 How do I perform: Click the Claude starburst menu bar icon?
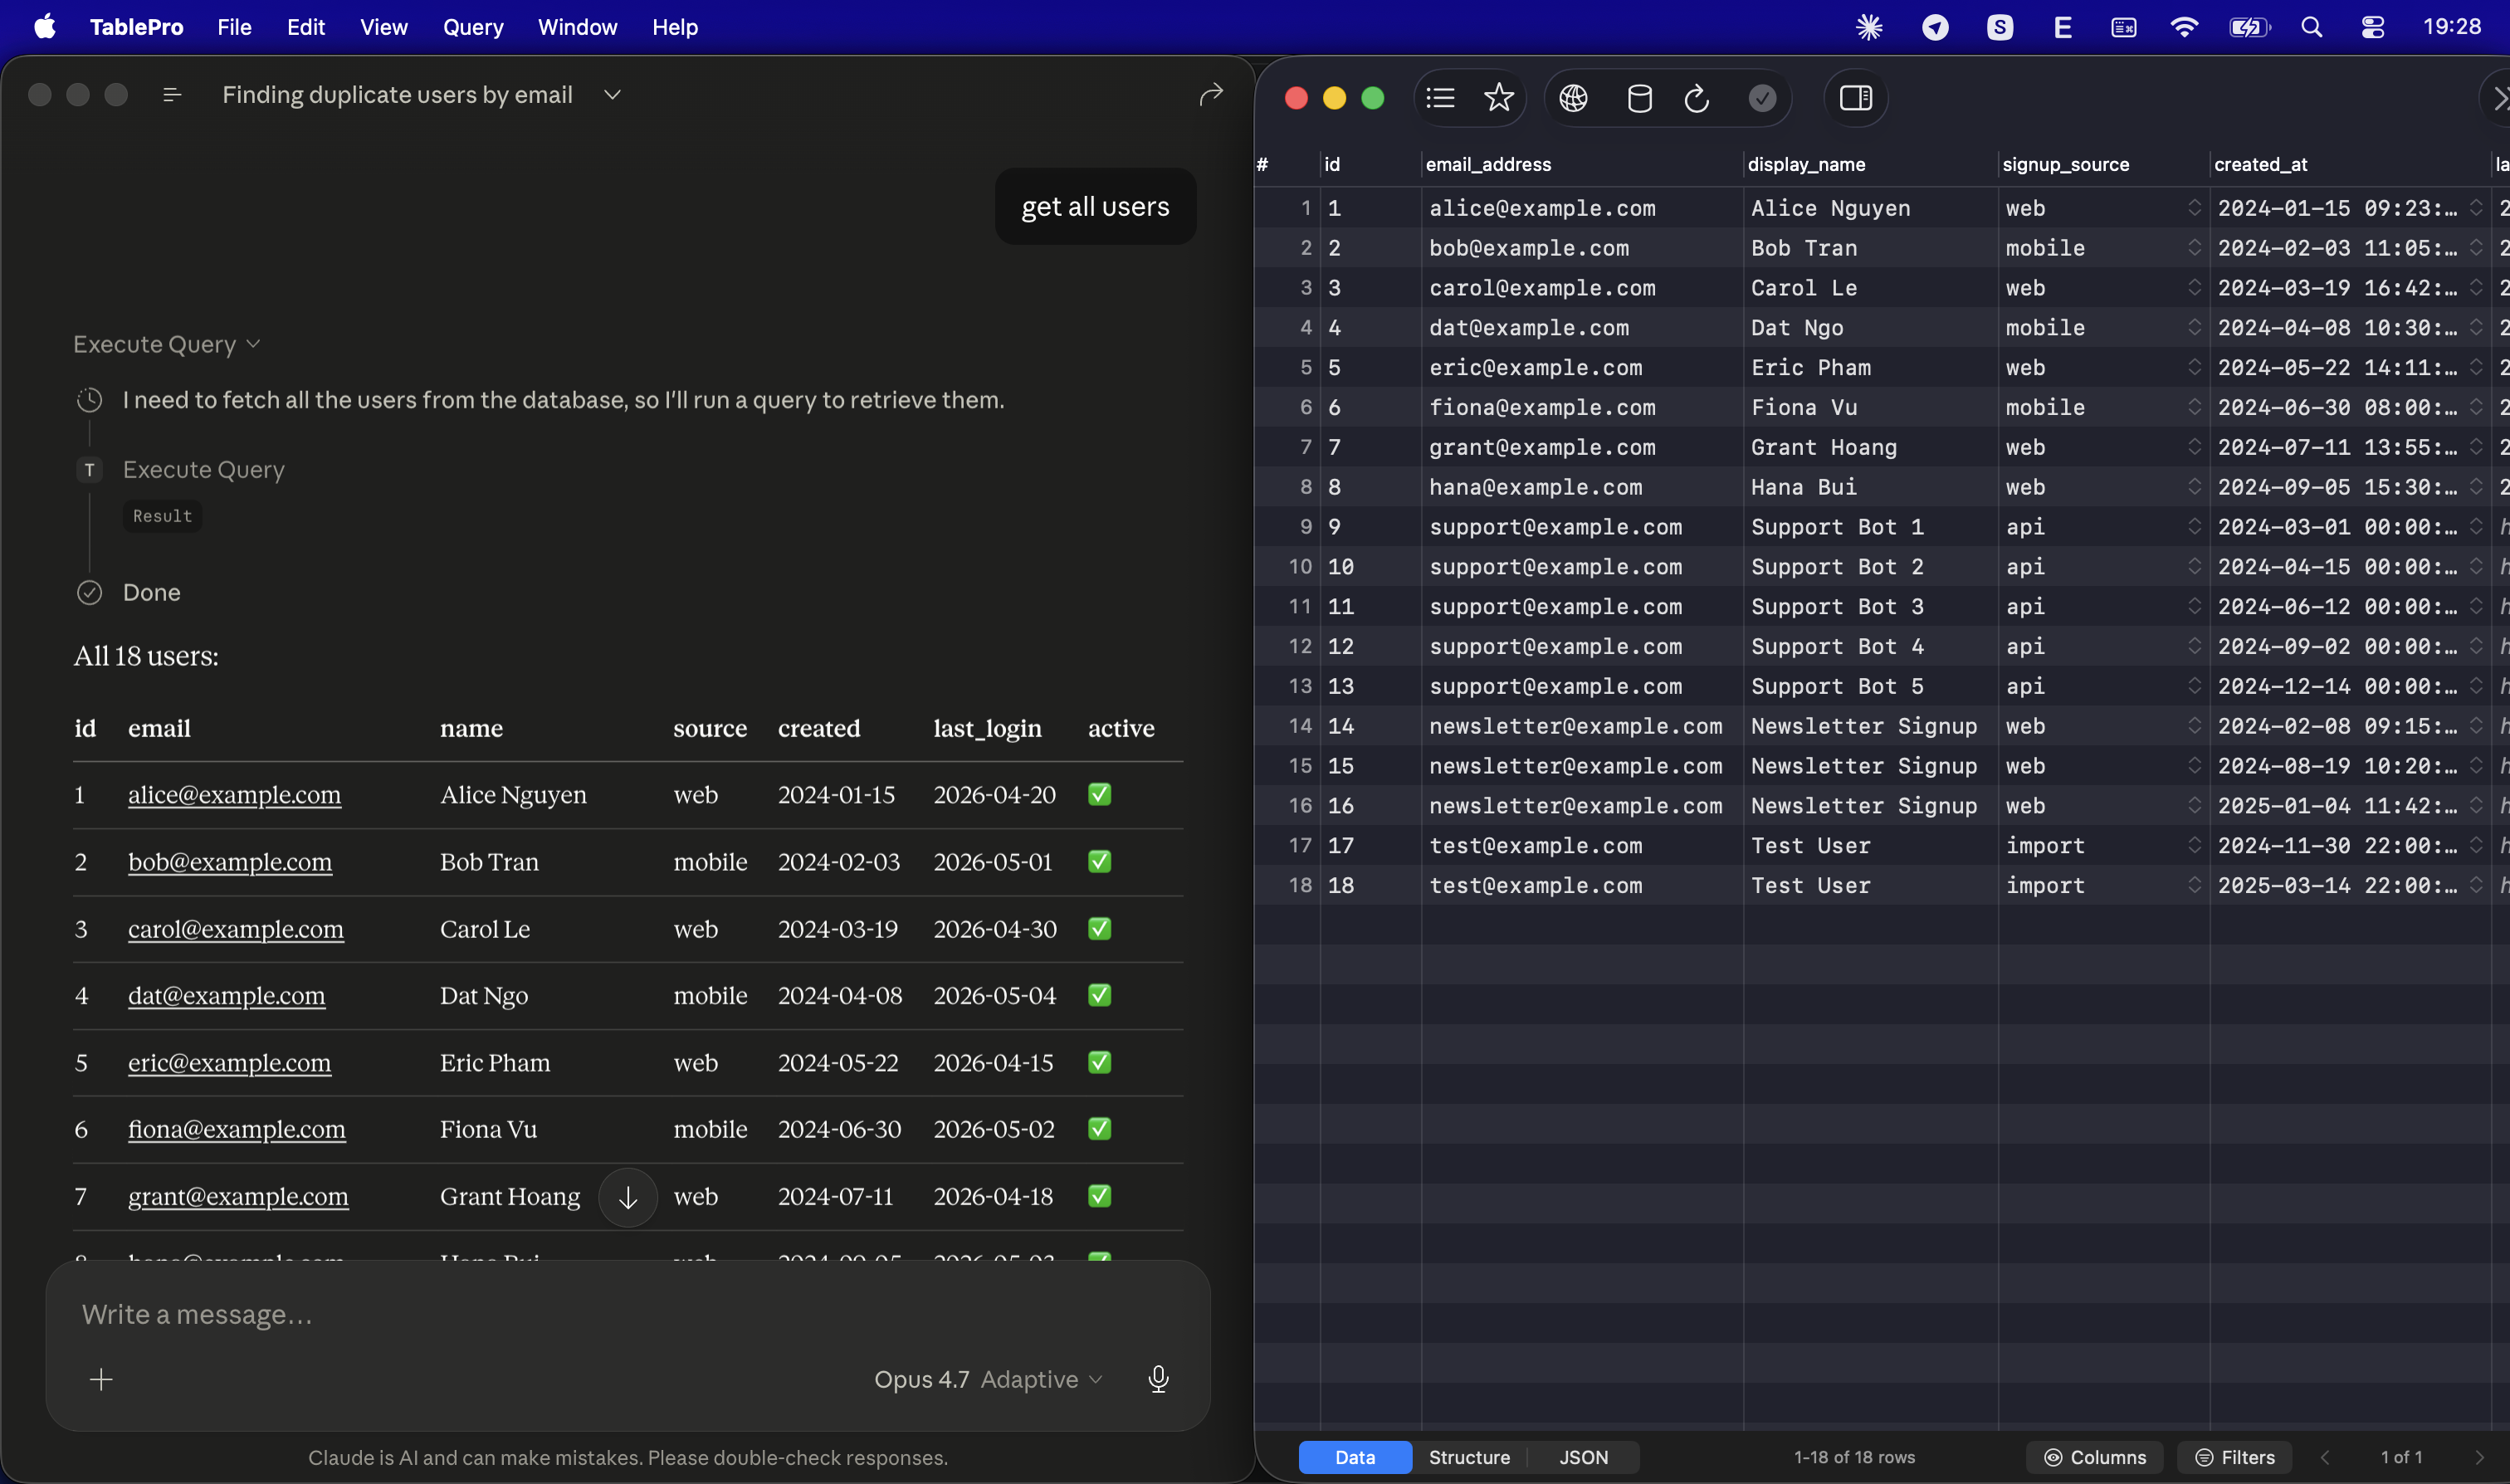tap(1869, 27)
